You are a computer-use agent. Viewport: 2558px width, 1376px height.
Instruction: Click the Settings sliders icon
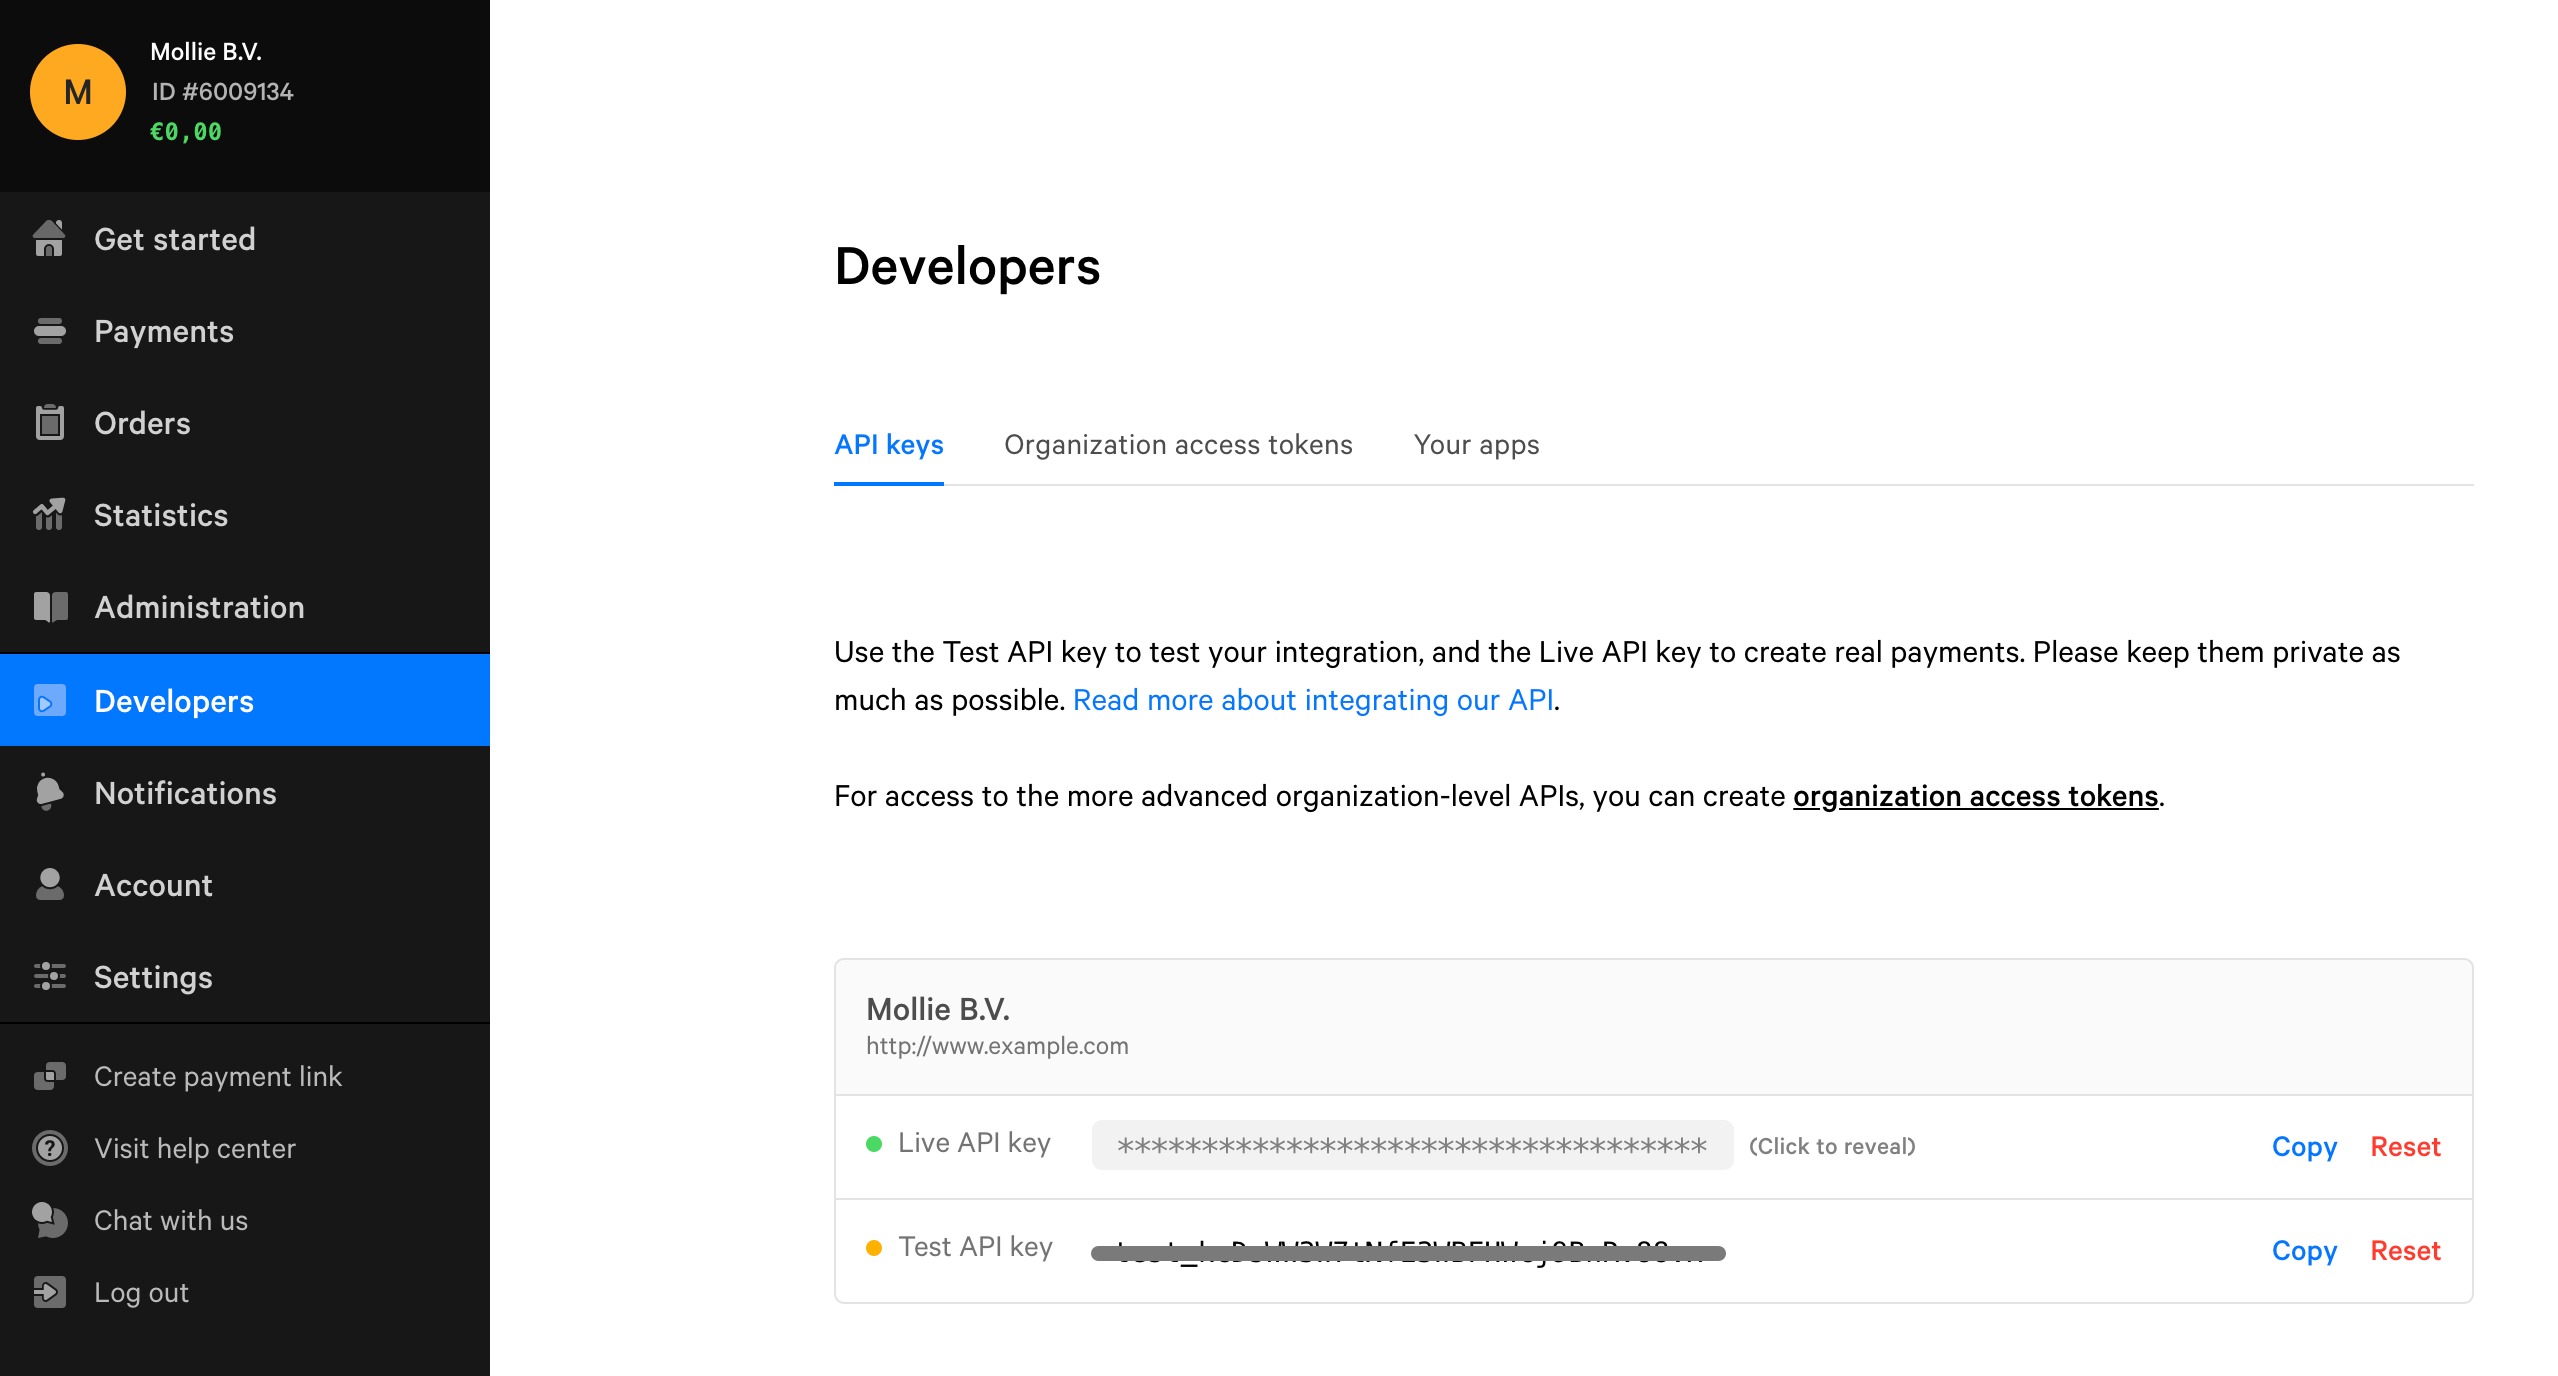point(49,977)
